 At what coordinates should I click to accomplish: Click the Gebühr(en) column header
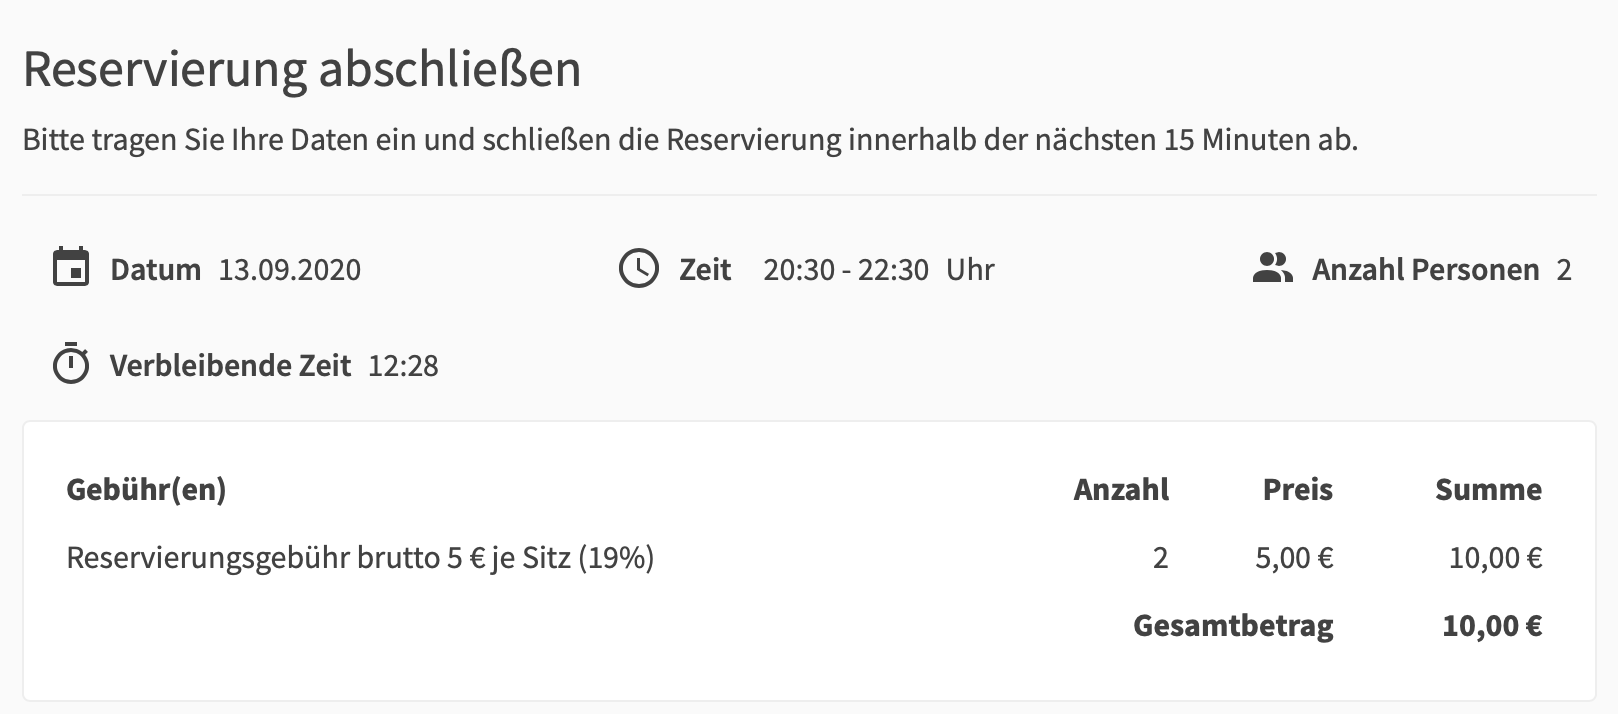146,490
